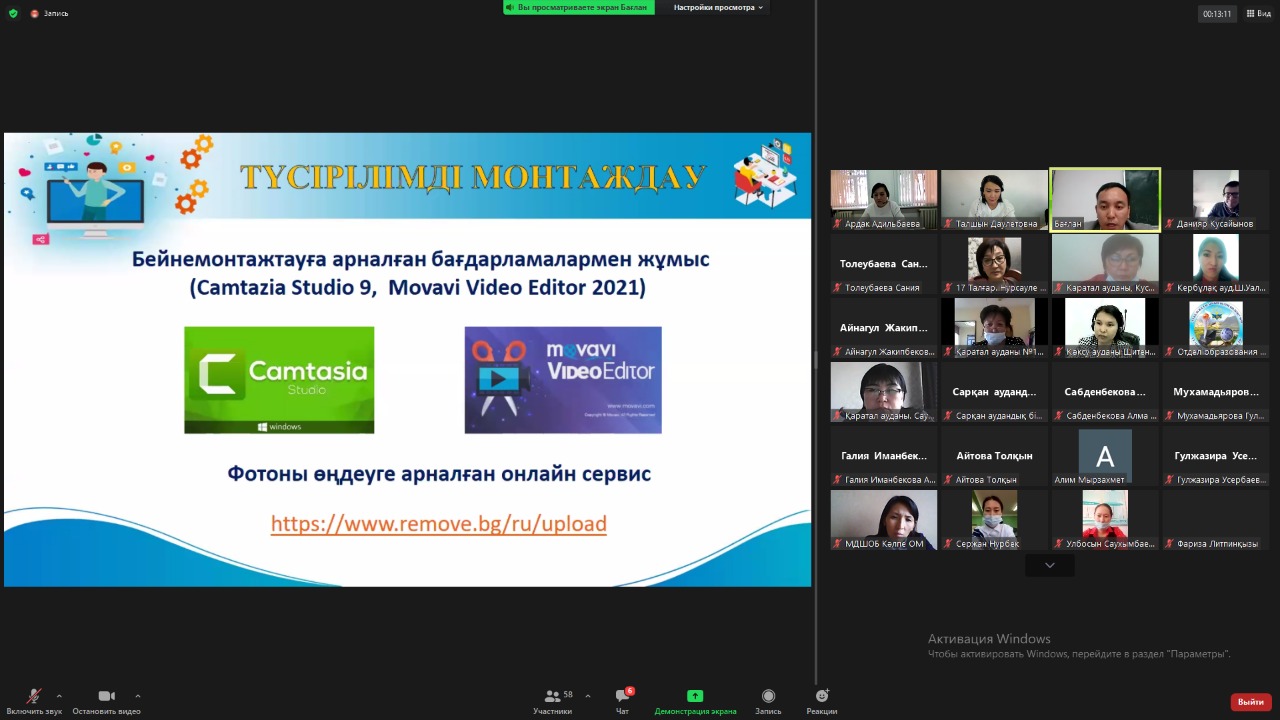Click muted mic icon on Айтова Толқын tile
This screenshot has height=720, width=1280.
click(948, 480)
